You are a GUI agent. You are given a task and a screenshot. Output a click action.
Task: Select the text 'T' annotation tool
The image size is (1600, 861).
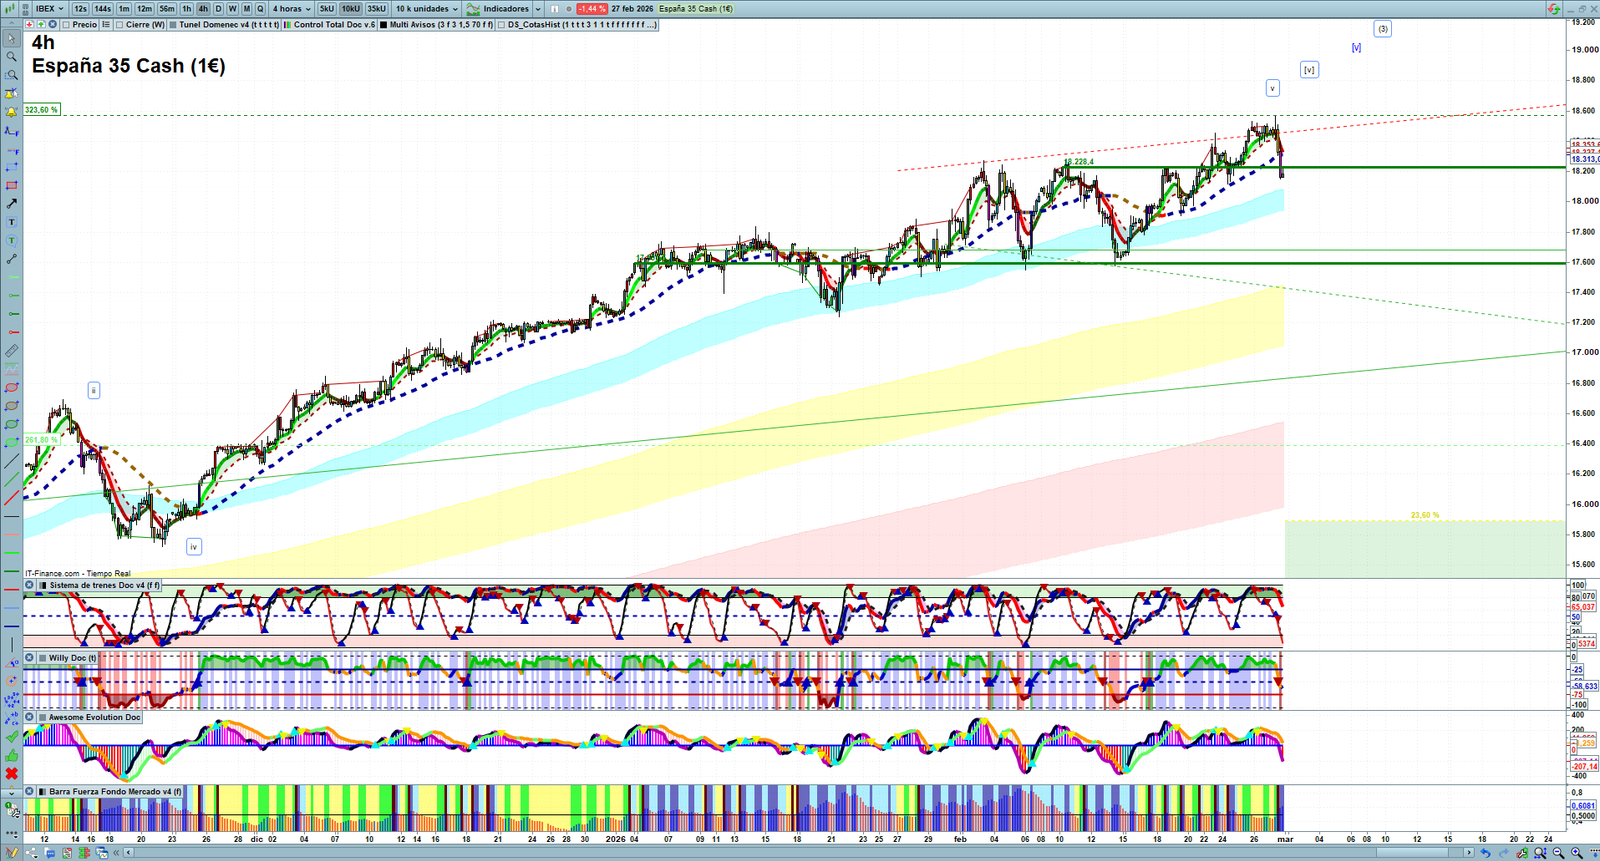coord(11,222)
